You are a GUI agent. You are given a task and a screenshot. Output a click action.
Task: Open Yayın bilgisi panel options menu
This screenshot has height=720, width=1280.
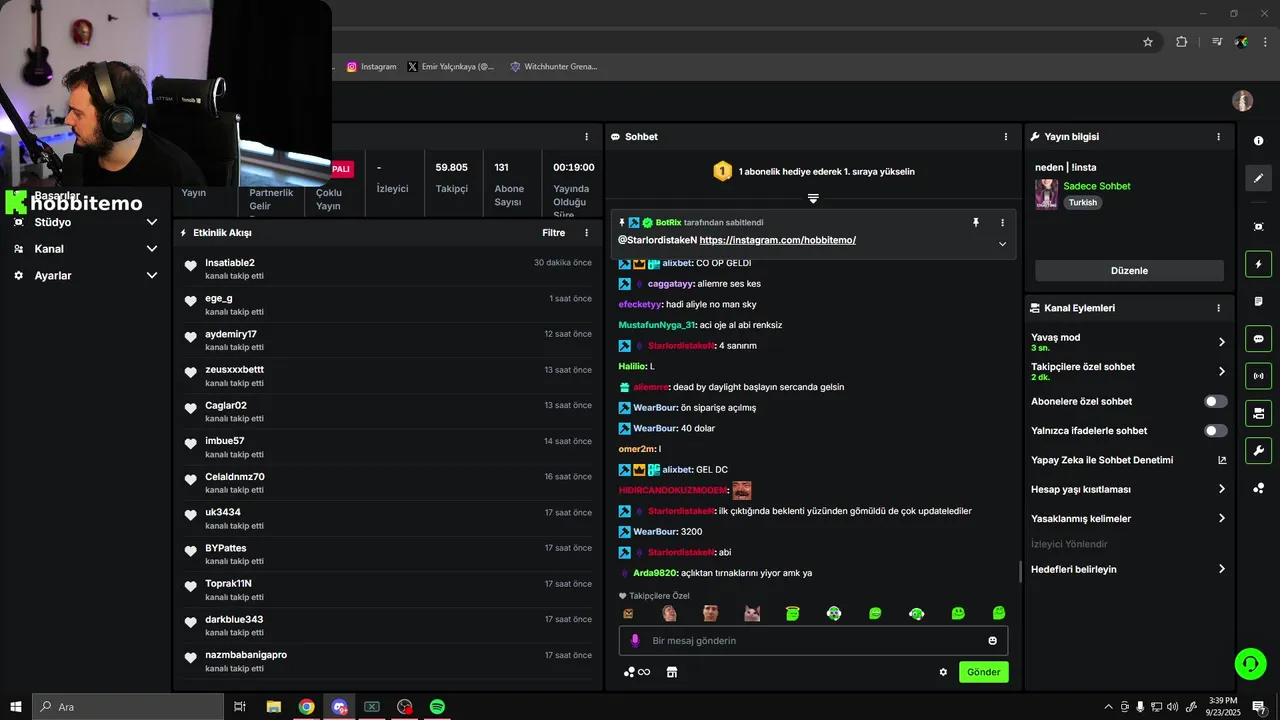pos(1218,137)
